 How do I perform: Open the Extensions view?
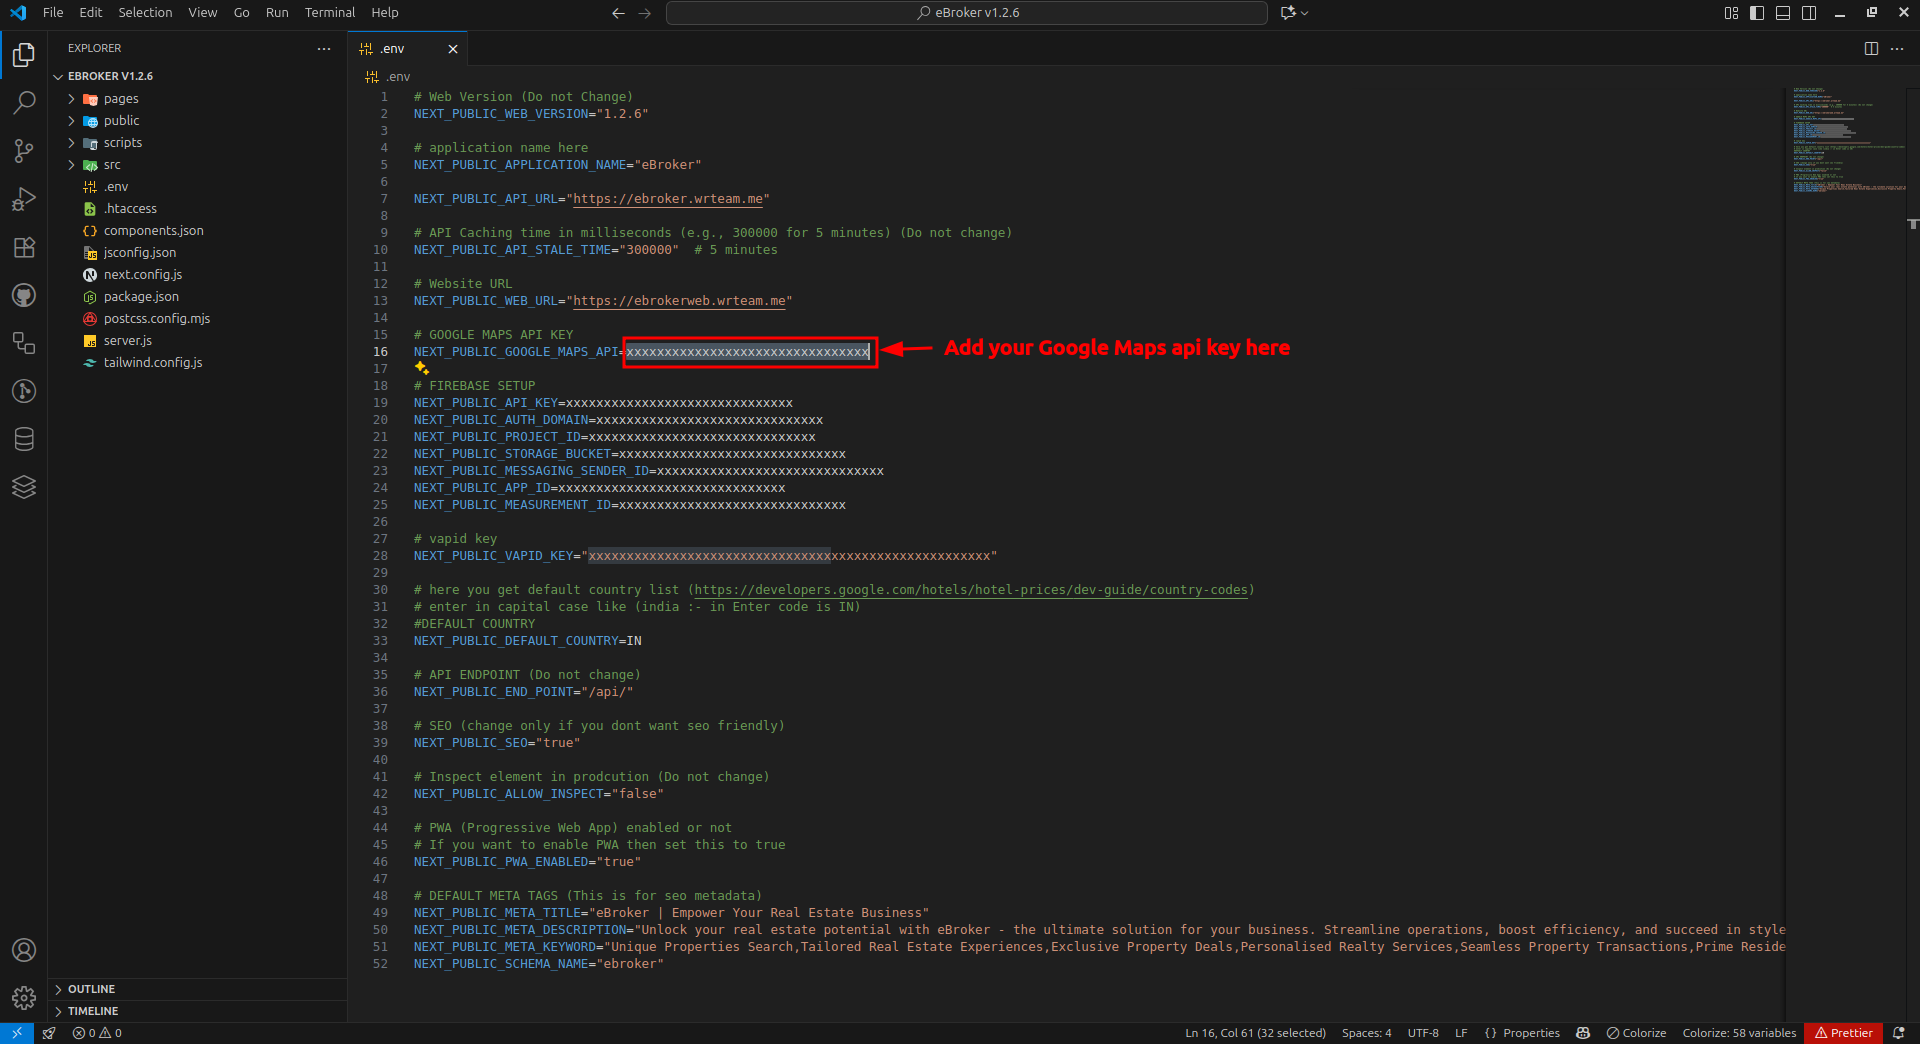[24, 247]
